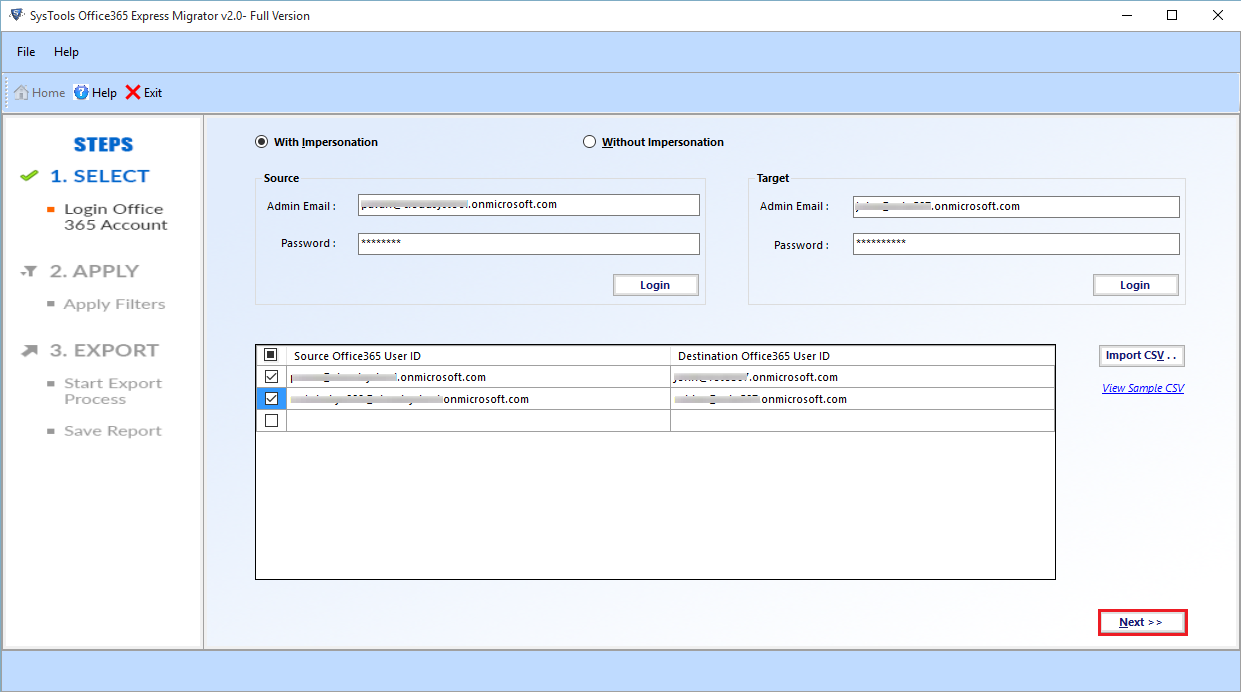Click second row source user ID cell
The image size is (1241, 692).
coord(478,399)
